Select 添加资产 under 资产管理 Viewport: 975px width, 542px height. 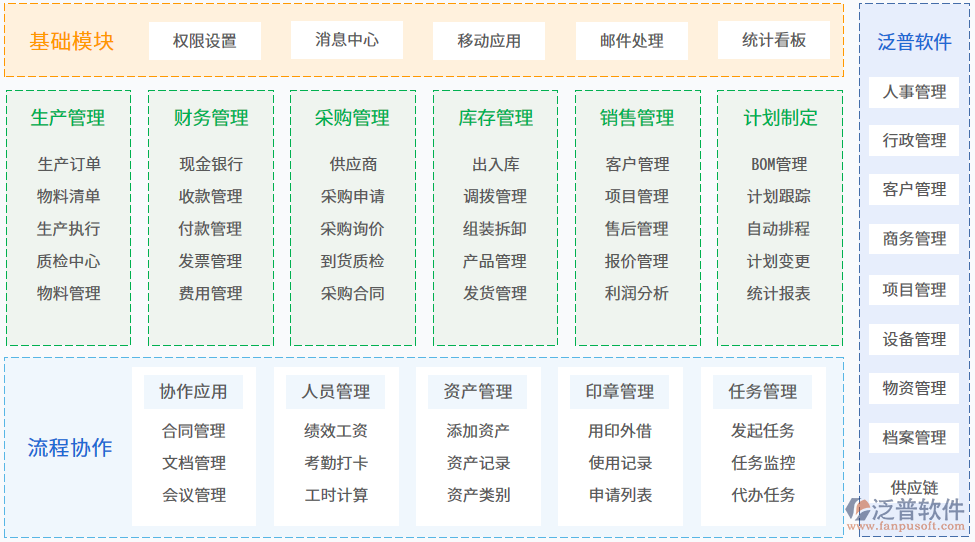coord(478,431)
